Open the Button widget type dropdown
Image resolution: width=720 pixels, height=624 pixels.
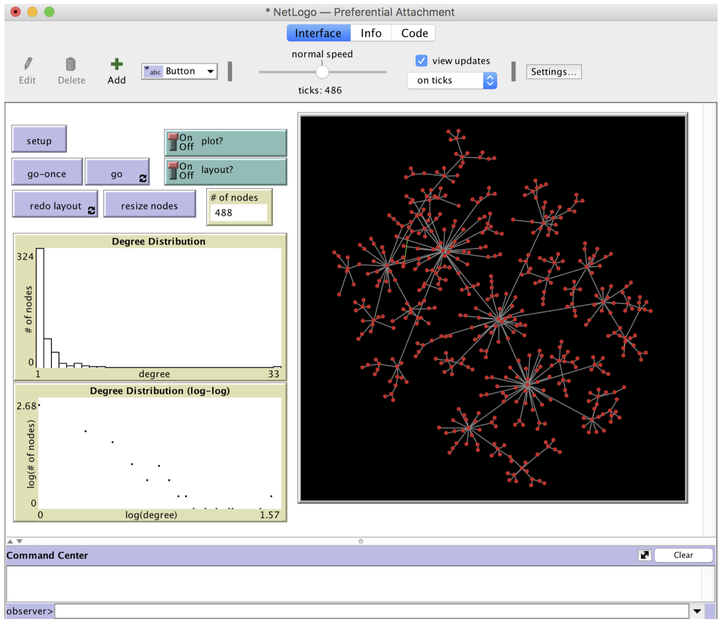(x=180, y=71)
